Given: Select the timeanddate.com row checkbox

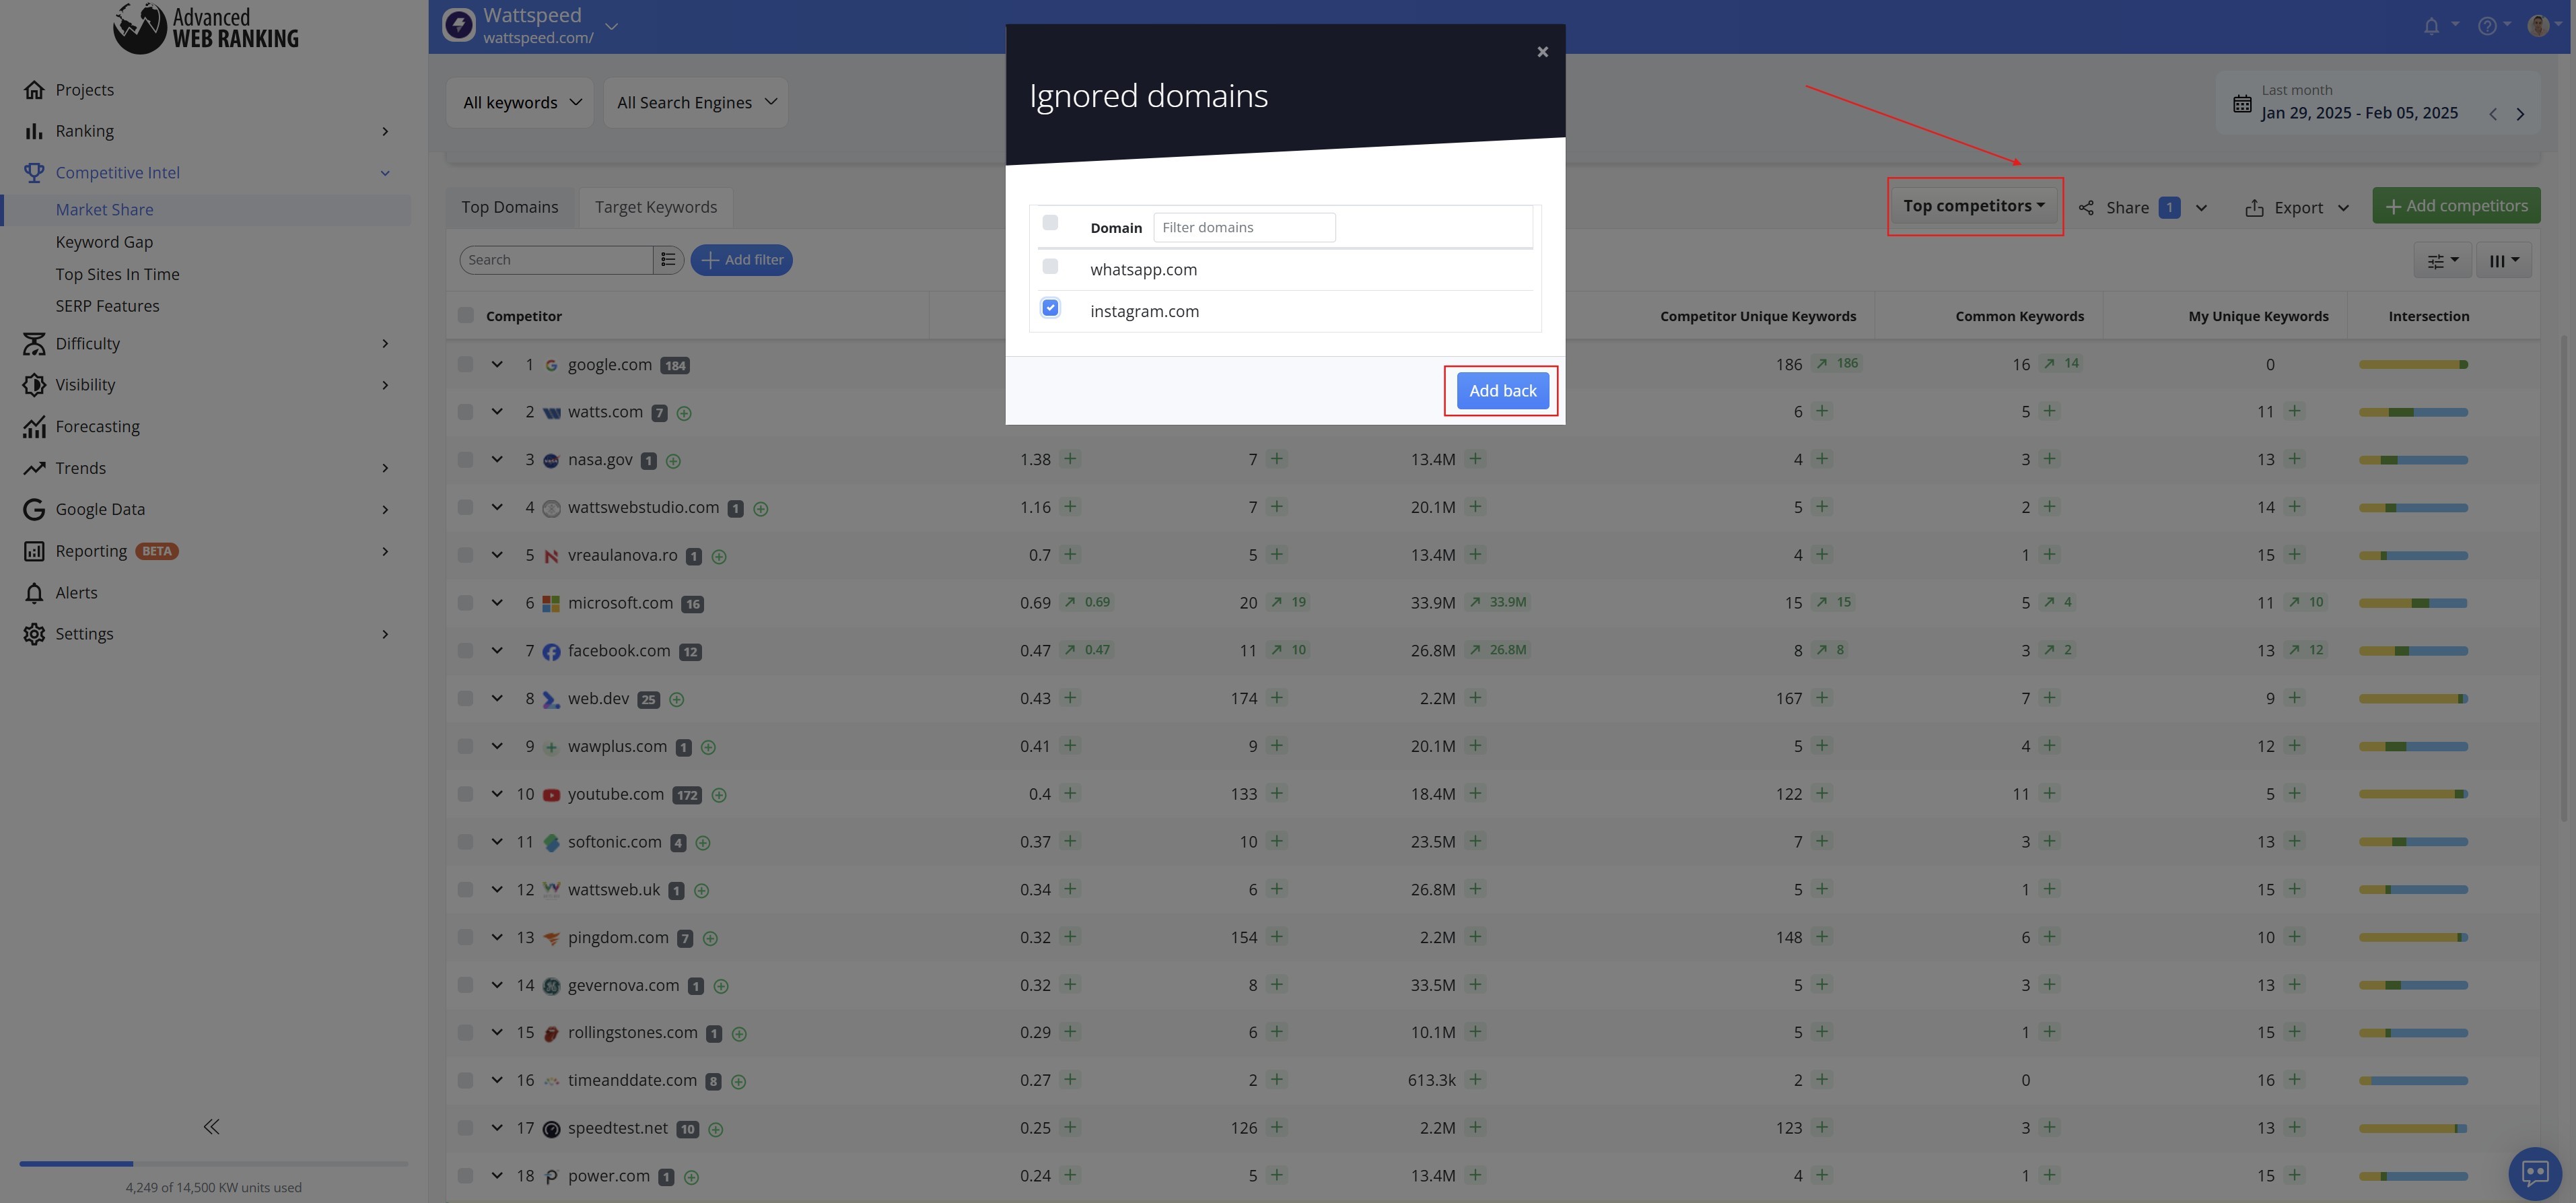Looking at the screenshot, I should tap(466, 1081).
